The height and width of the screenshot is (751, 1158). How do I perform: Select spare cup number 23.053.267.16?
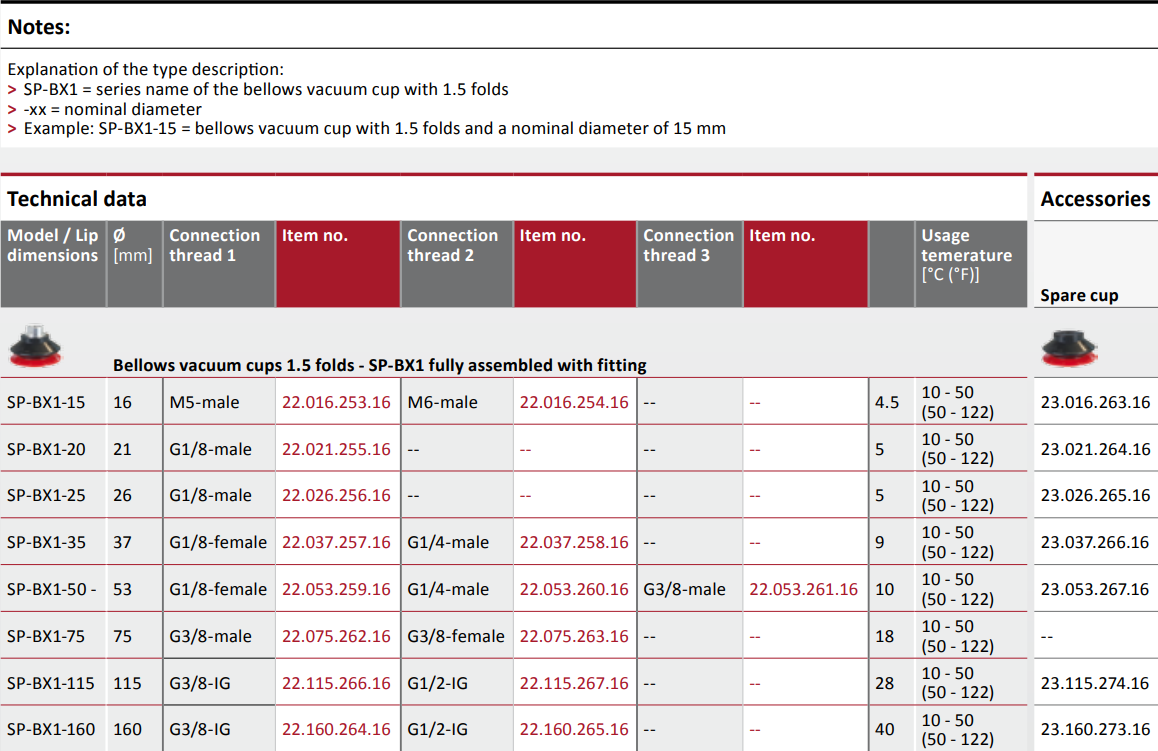pyautogui.click(x=1095, y=589)
